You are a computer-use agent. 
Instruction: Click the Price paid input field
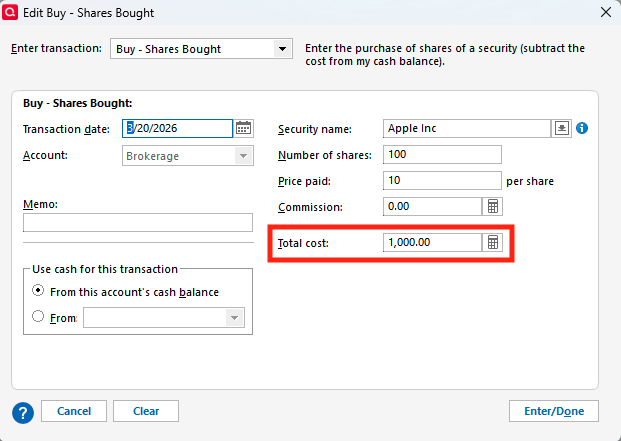[441, 181]
